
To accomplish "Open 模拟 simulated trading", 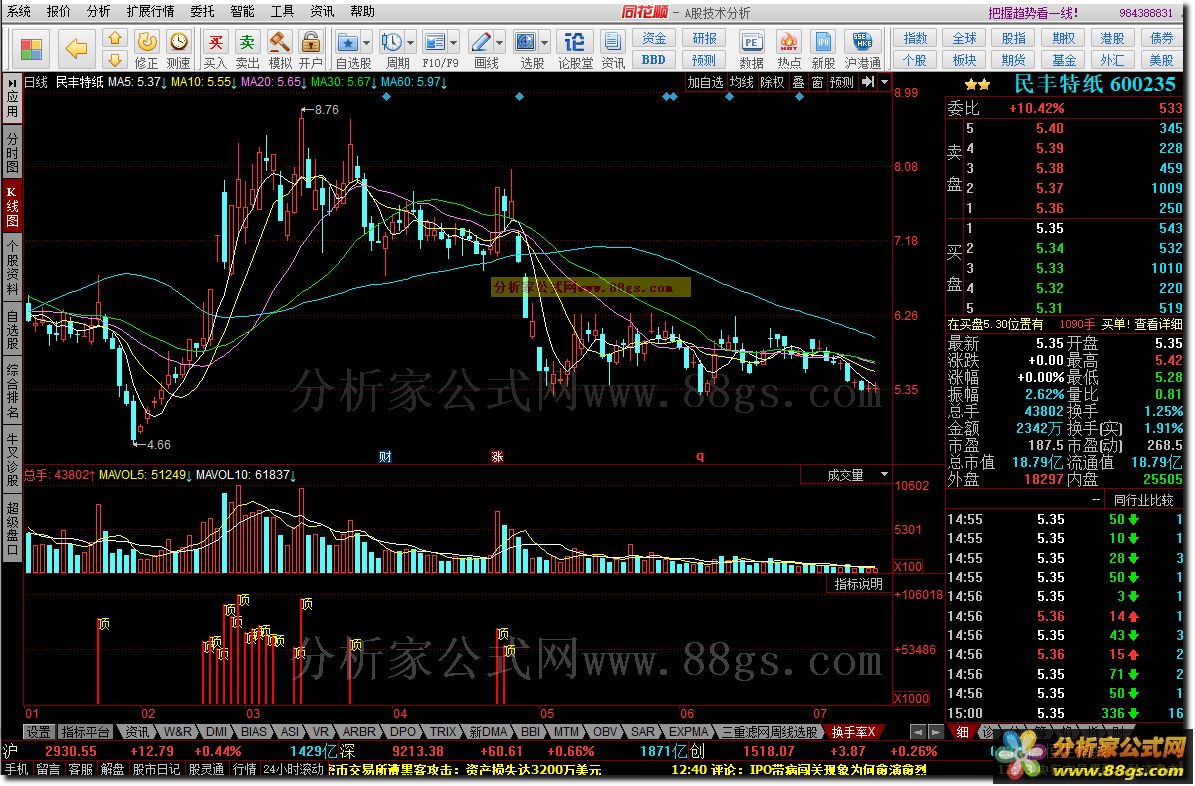I will pos(280,49).
